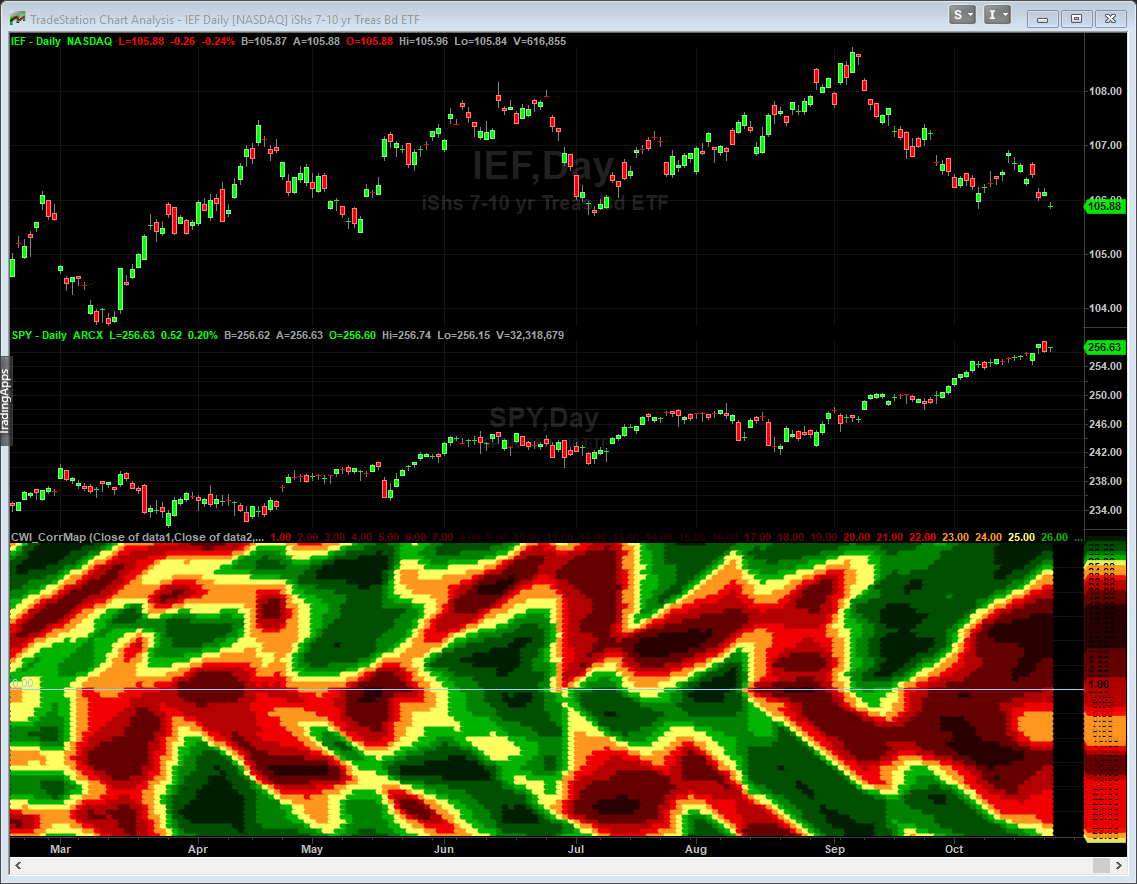Open the interval link 'I' dropdown

point(997,15)
